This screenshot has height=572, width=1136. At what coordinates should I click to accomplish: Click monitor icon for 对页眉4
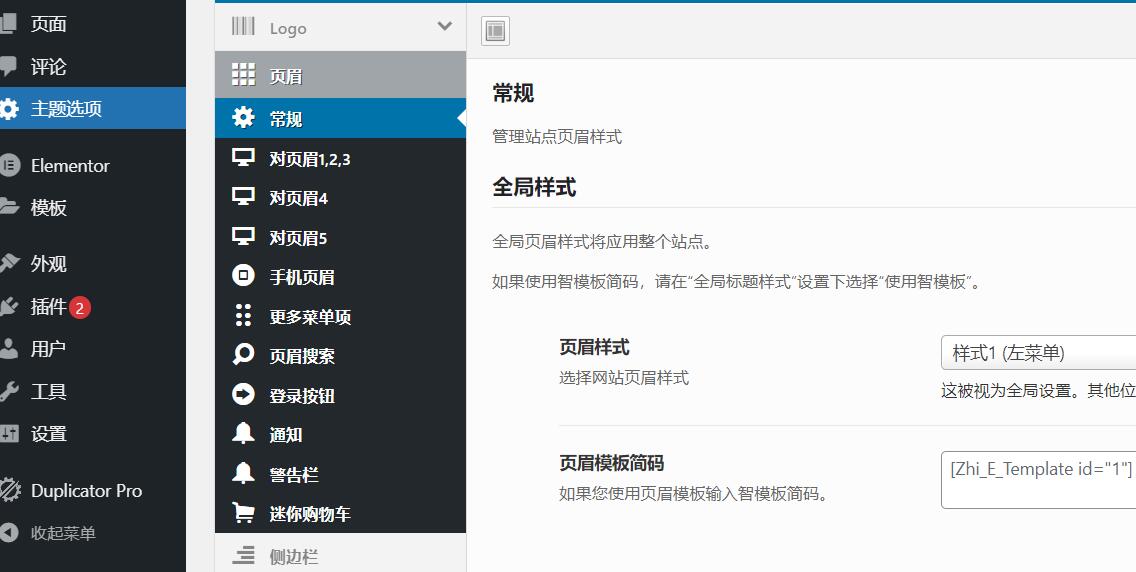click(x=243, y=196)
